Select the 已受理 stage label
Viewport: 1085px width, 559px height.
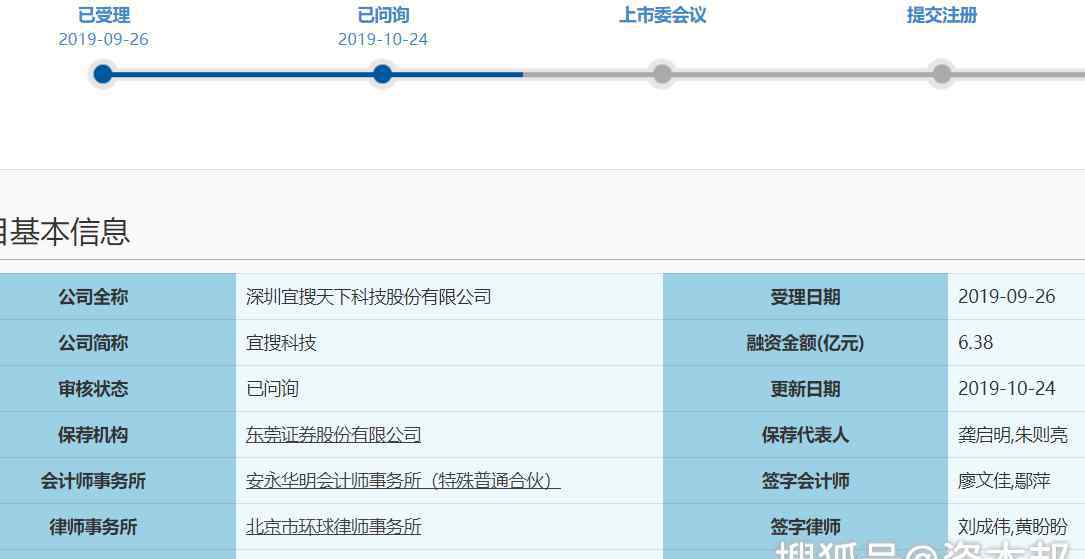point(104,15)
